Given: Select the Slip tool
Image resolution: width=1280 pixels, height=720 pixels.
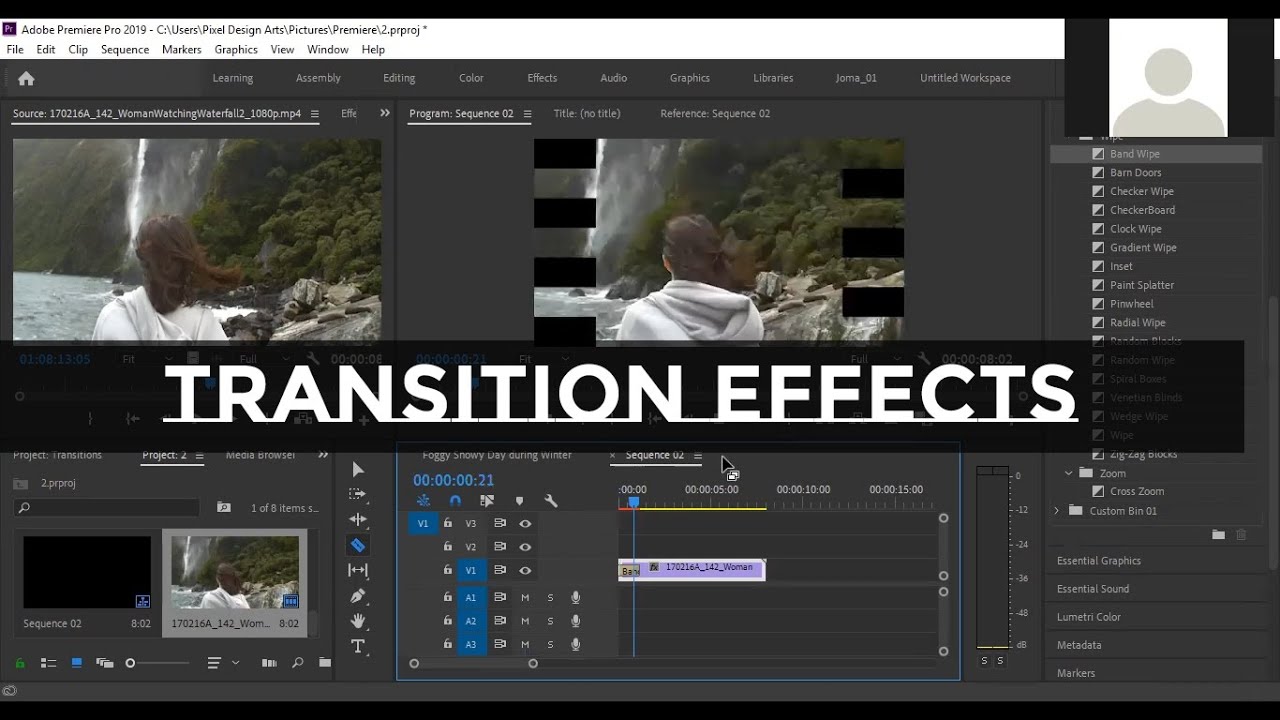Looking at the screenshot, I should click(x=358, y=570).
